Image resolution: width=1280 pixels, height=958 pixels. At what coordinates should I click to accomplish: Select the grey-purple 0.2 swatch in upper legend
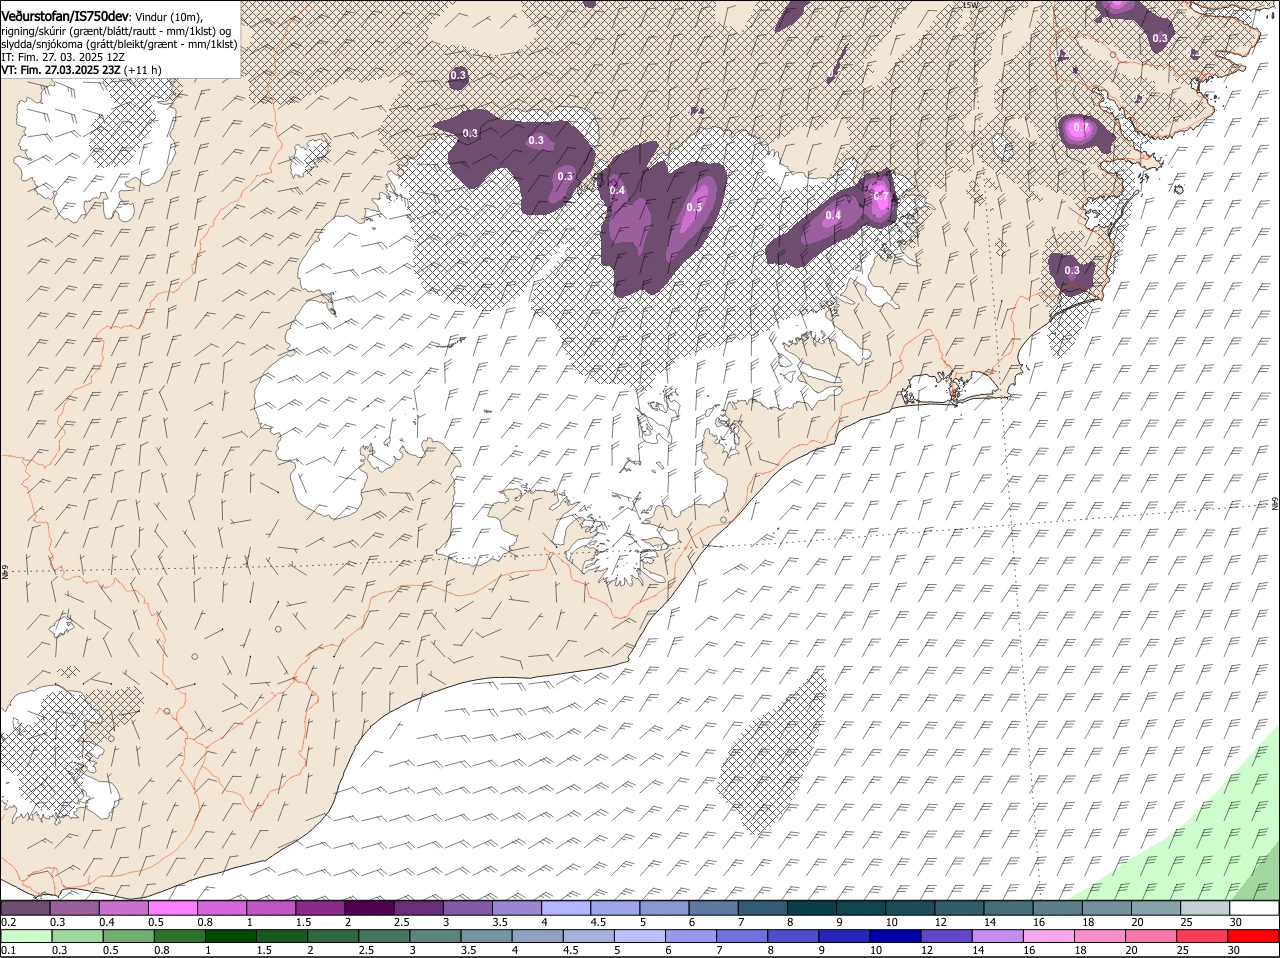(25, 908)
